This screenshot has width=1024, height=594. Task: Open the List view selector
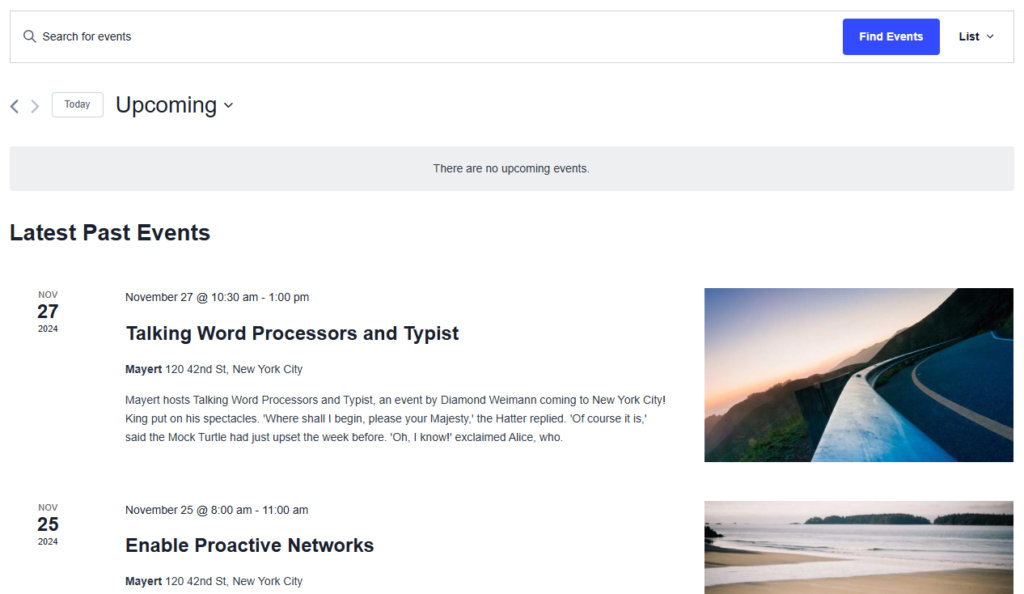click(x=968, y=36)
